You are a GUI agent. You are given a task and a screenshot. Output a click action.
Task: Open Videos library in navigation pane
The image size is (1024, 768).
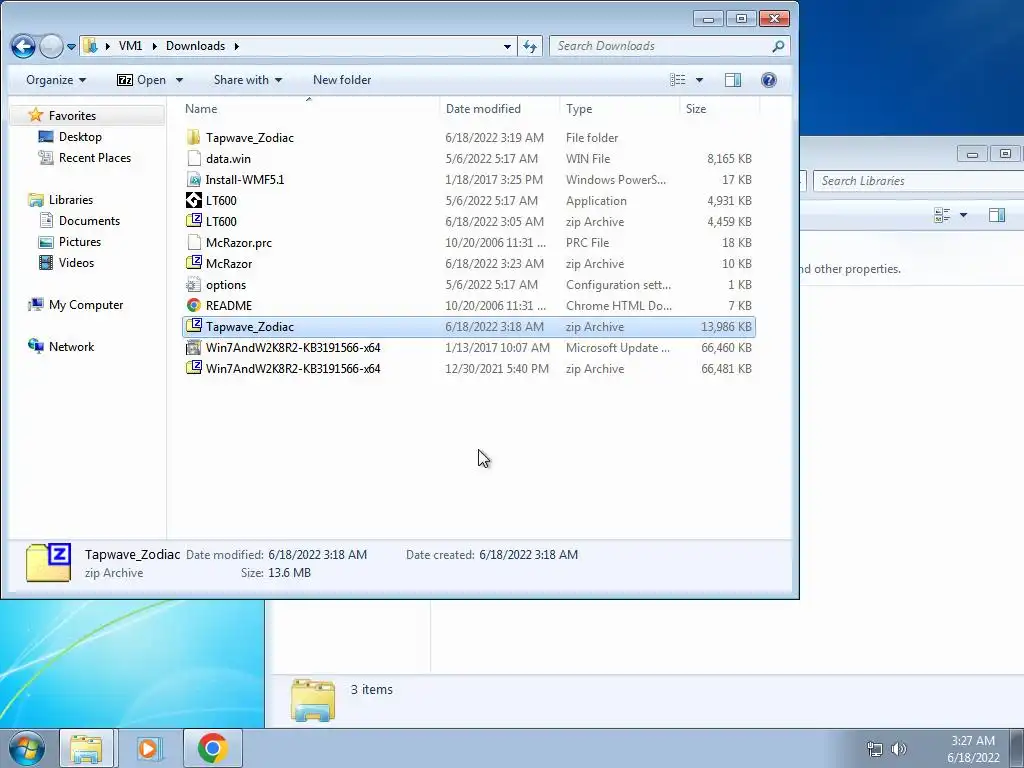click(x=76, y=263)
